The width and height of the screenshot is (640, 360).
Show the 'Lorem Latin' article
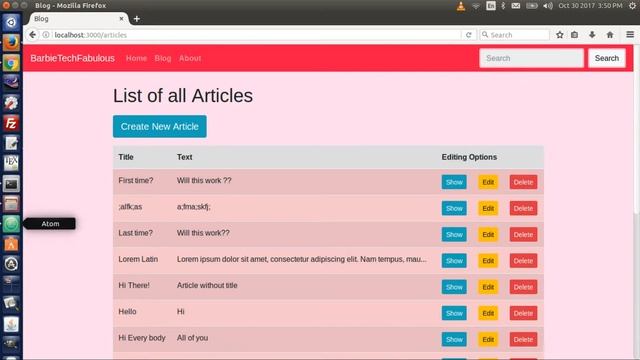click(x=454, y=260)
